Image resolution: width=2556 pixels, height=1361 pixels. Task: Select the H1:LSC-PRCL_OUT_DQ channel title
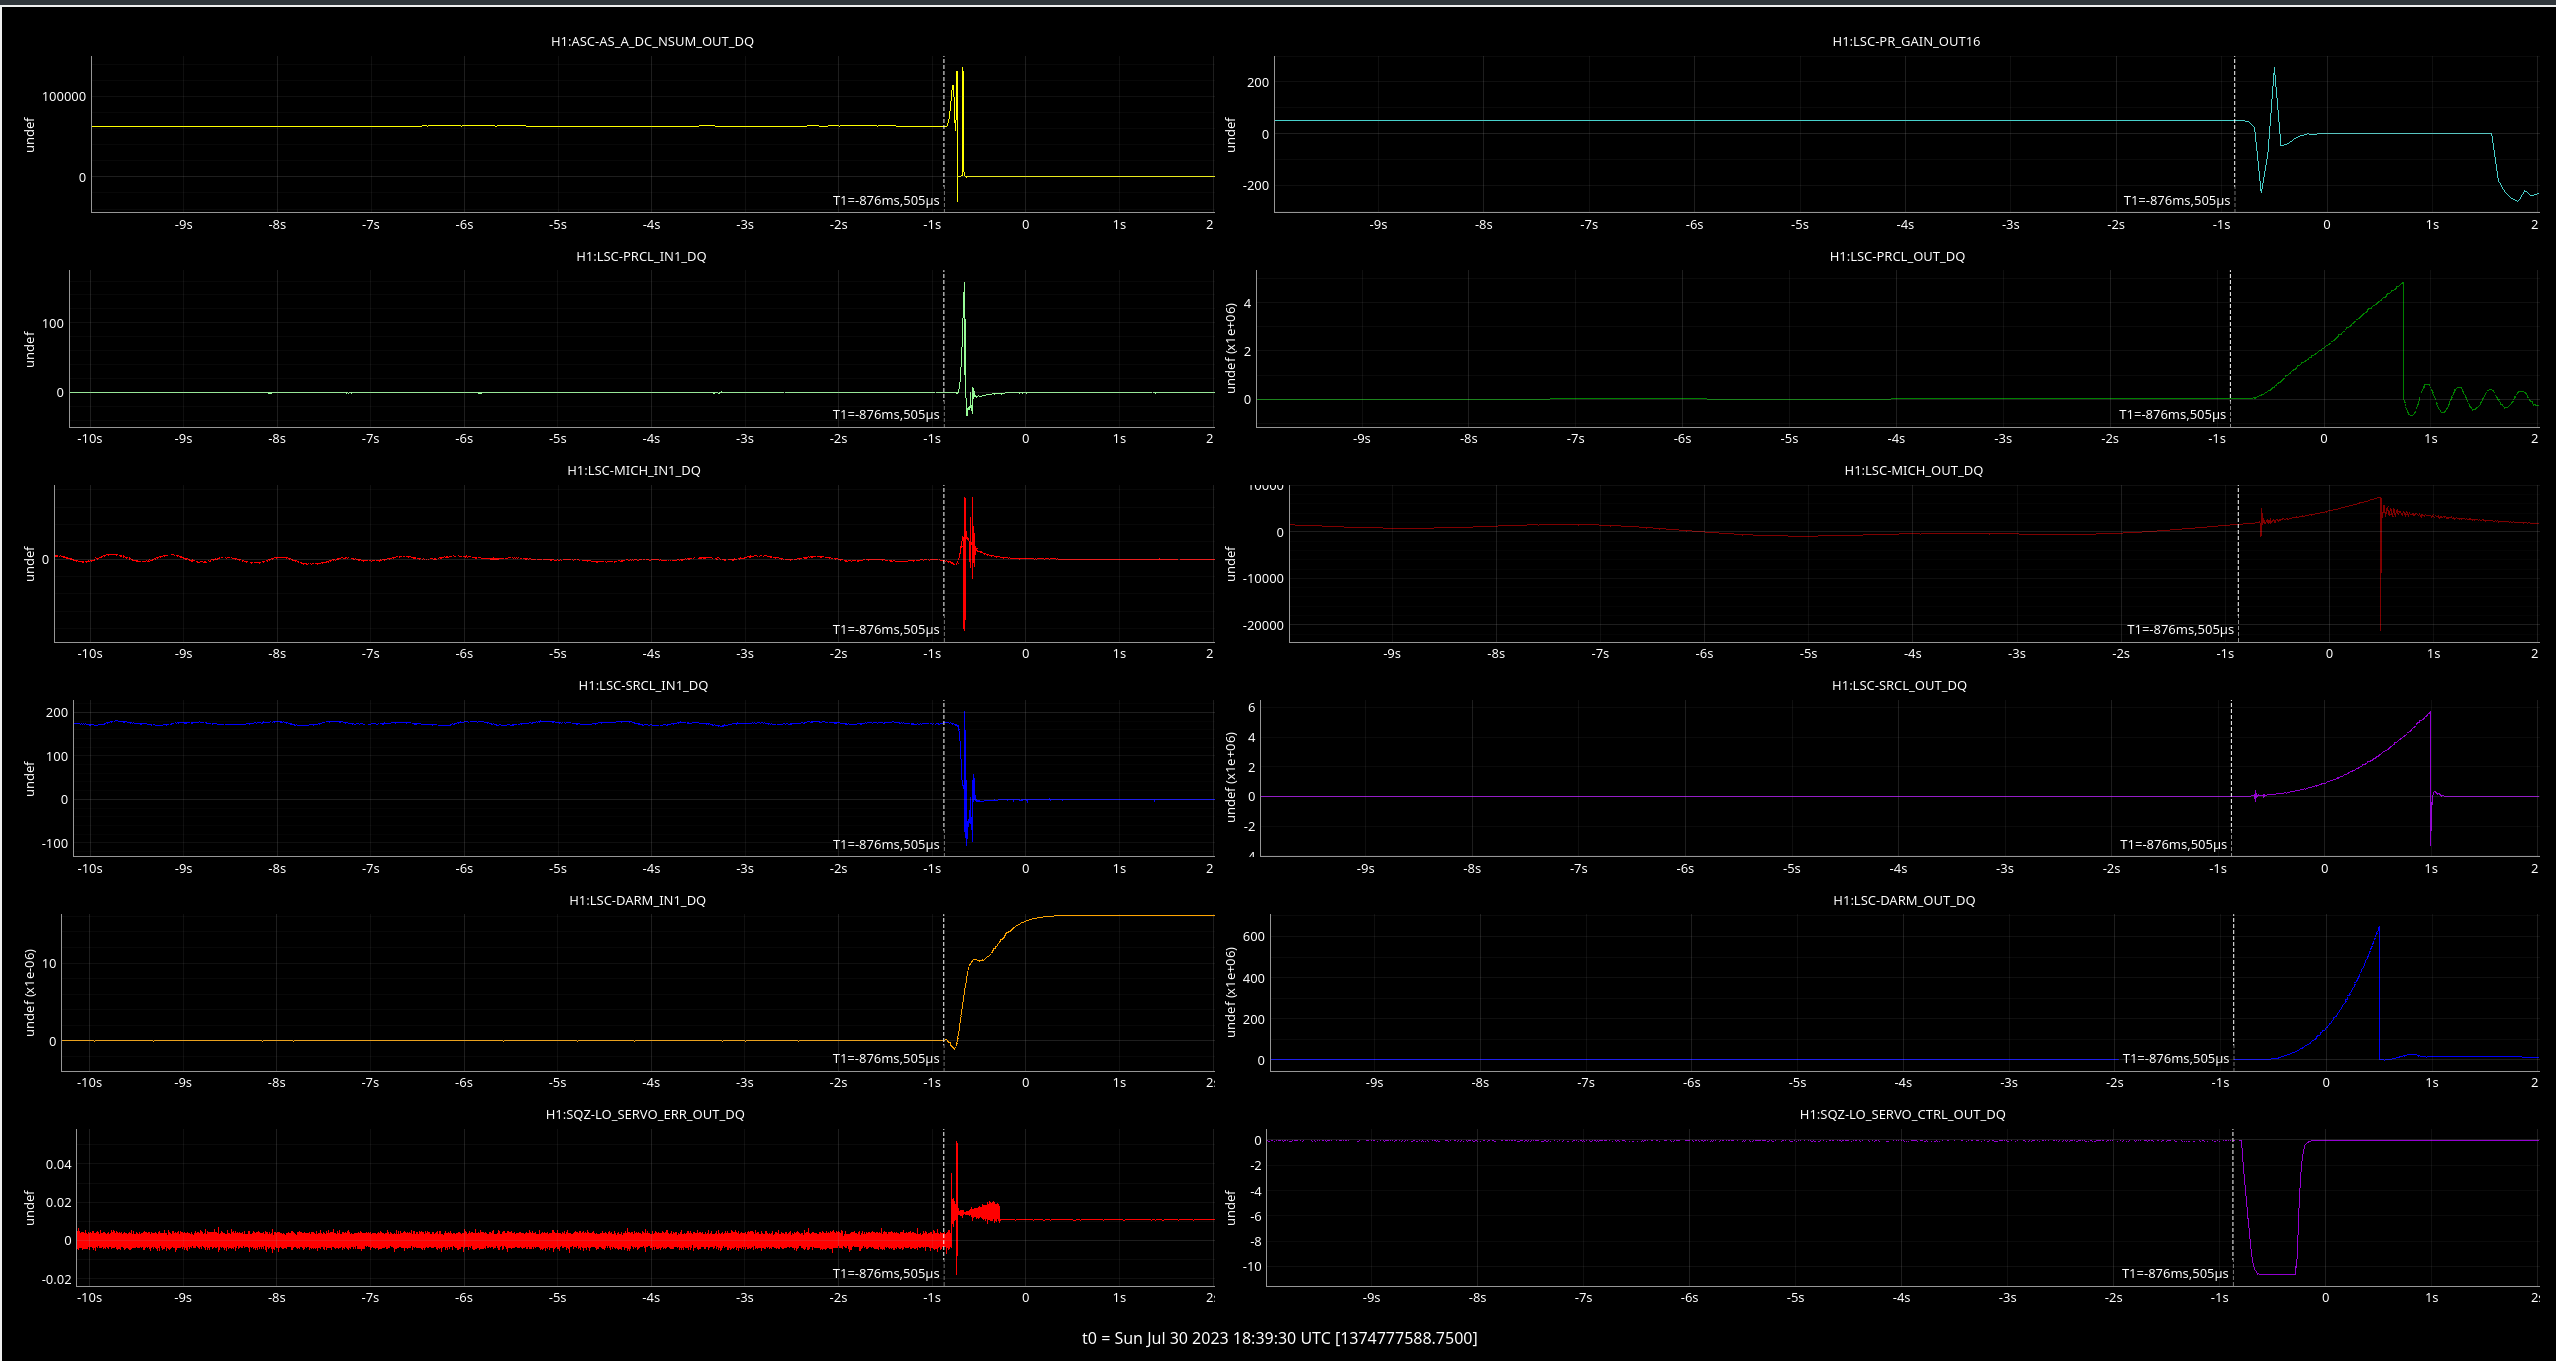point(1896,257)
